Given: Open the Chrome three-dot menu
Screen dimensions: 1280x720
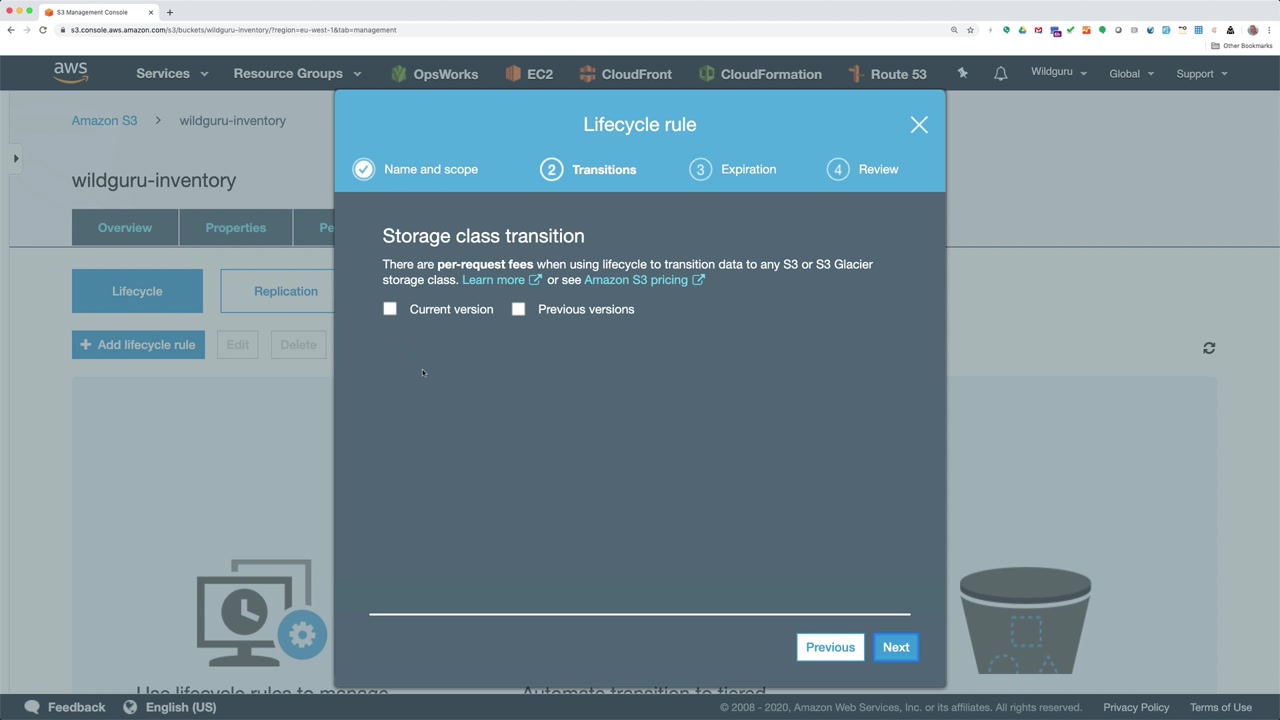Looking at the screenshot, I should pyautogui.click(x=1269, y=30).
